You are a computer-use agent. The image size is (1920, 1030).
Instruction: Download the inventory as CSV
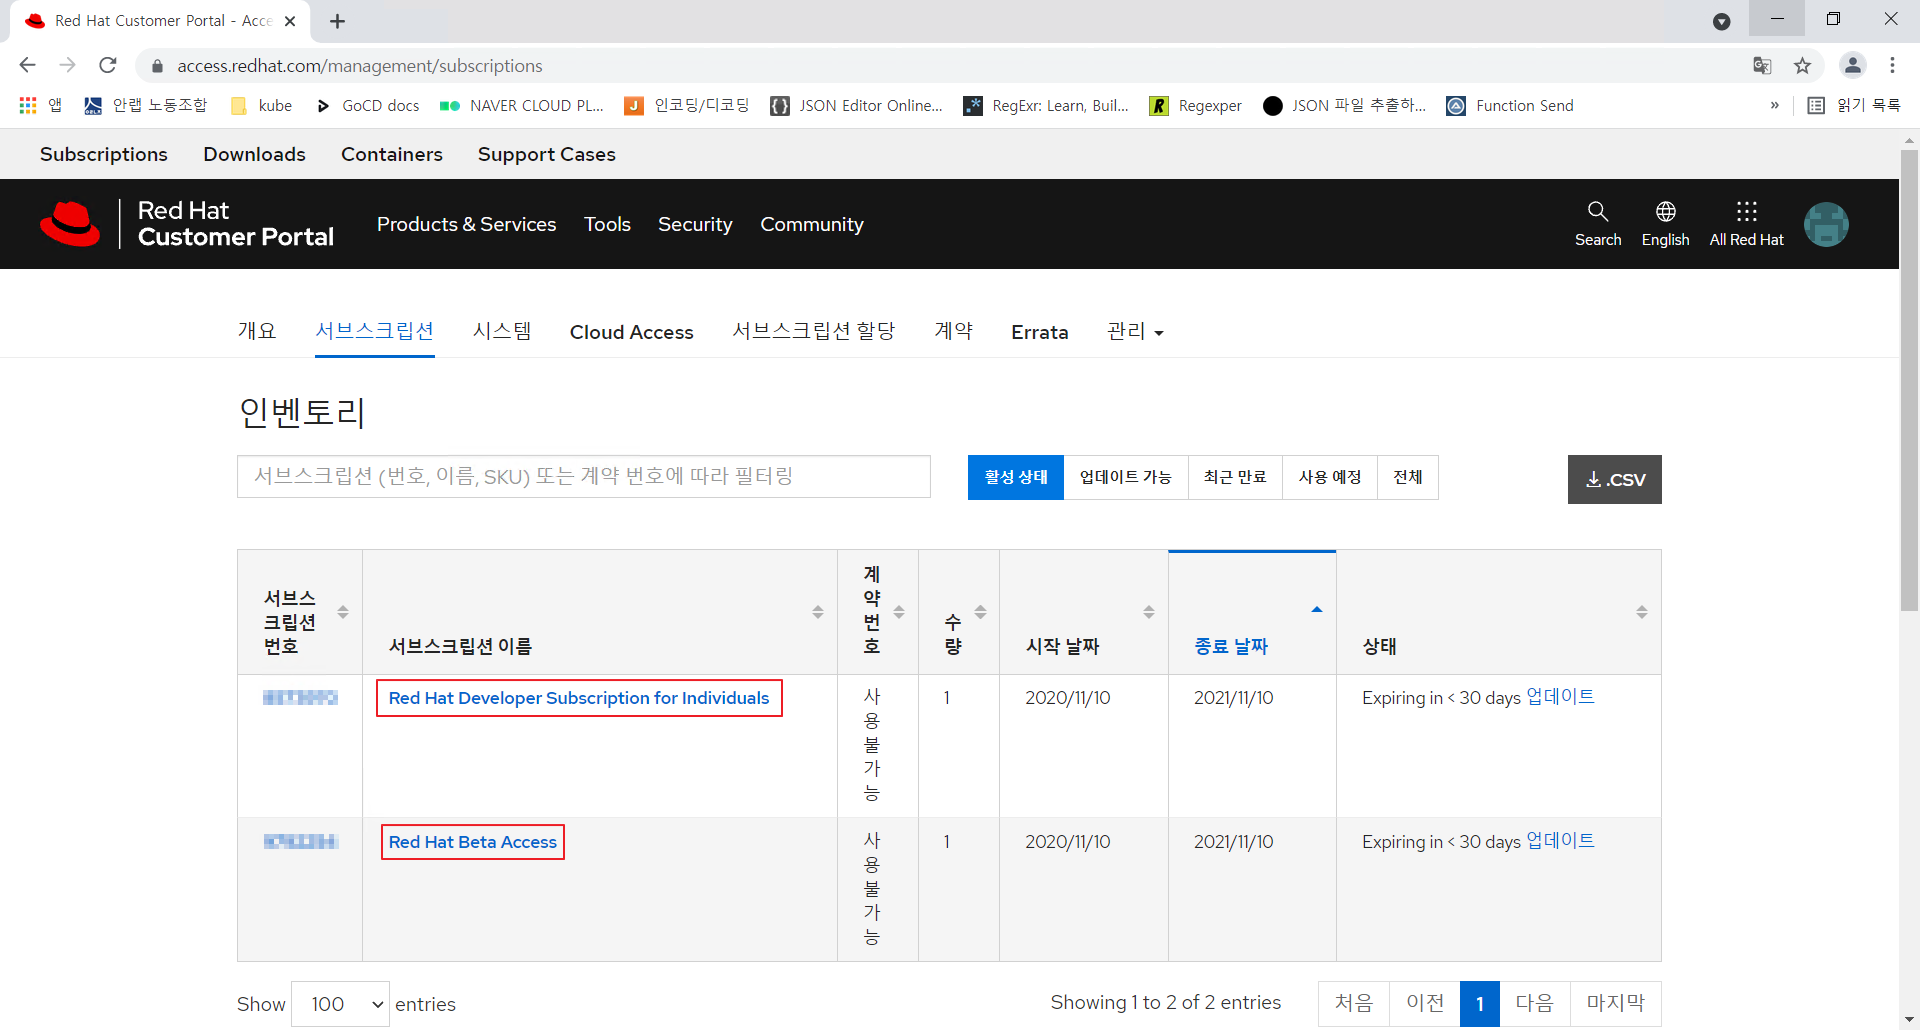(x=1614, y=479)
